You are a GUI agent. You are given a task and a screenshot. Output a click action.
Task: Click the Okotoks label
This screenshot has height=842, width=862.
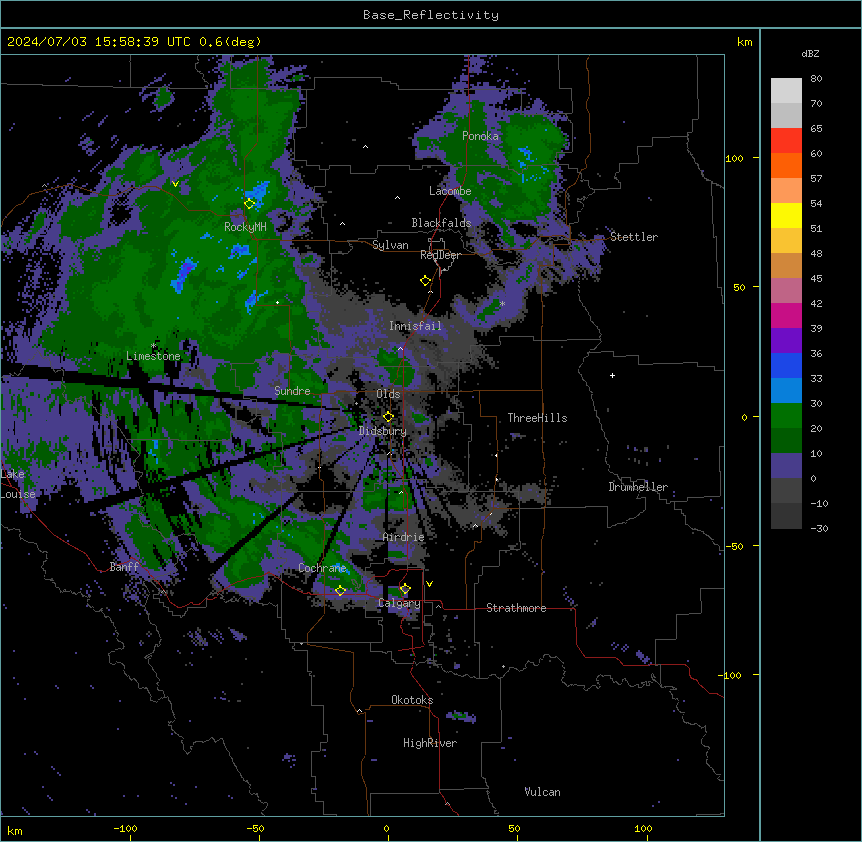[412, 700]
